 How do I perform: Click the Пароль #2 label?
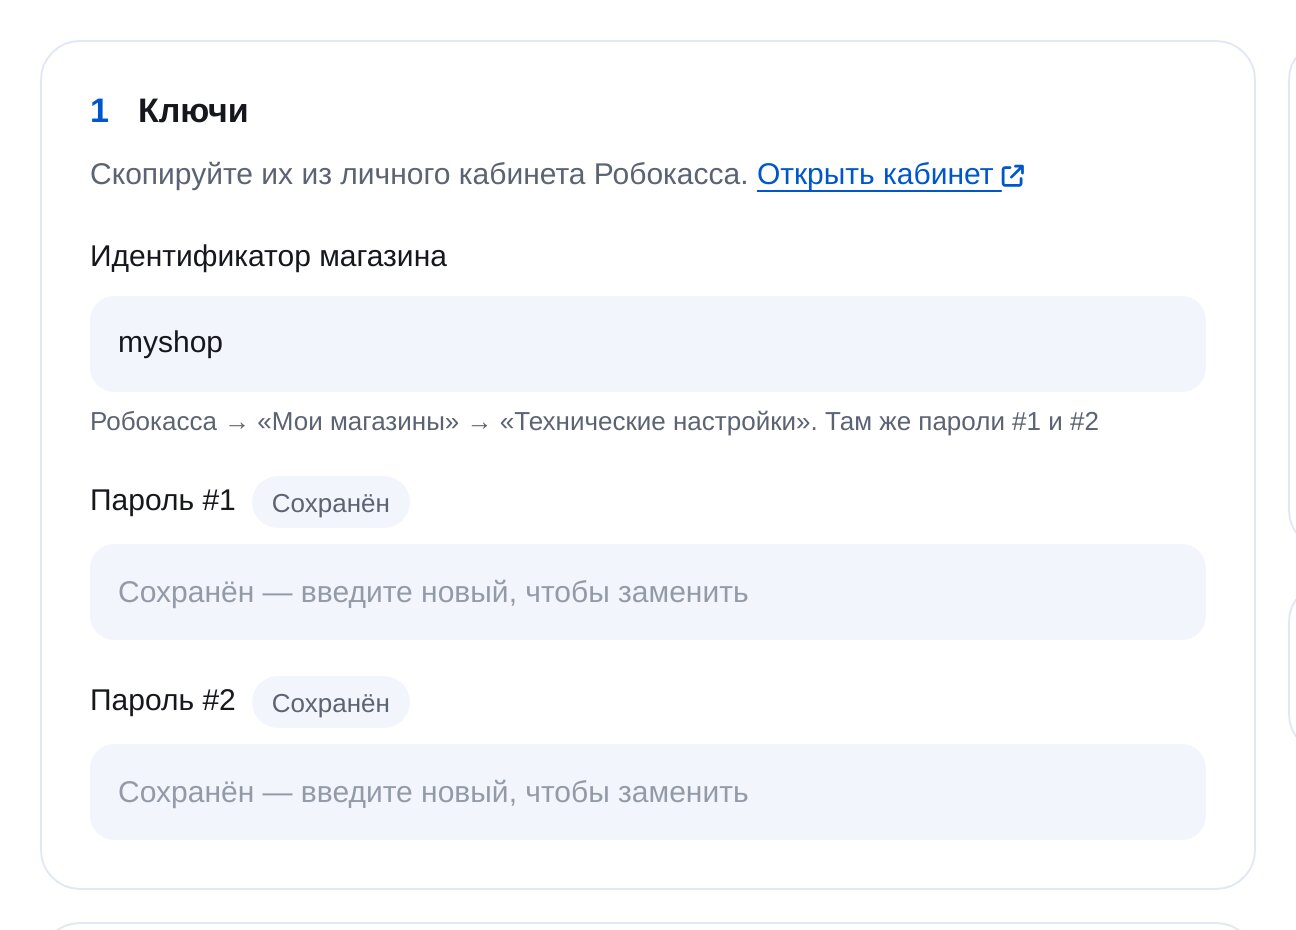click(162, 700)
